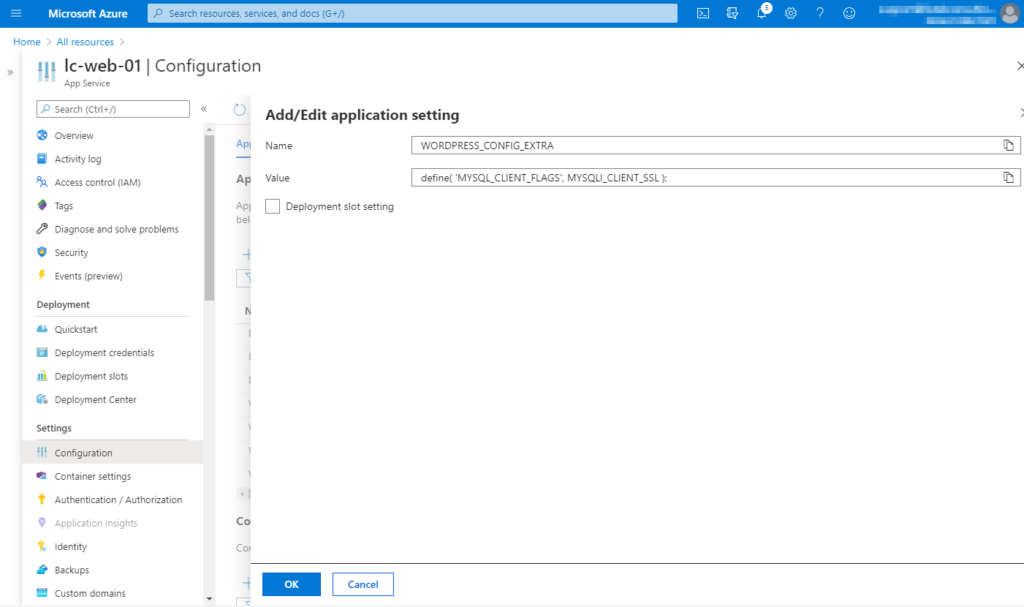Open the feedback smiley icon
The width and height of the screenshot is (1024, 607).
click(849, 13)
